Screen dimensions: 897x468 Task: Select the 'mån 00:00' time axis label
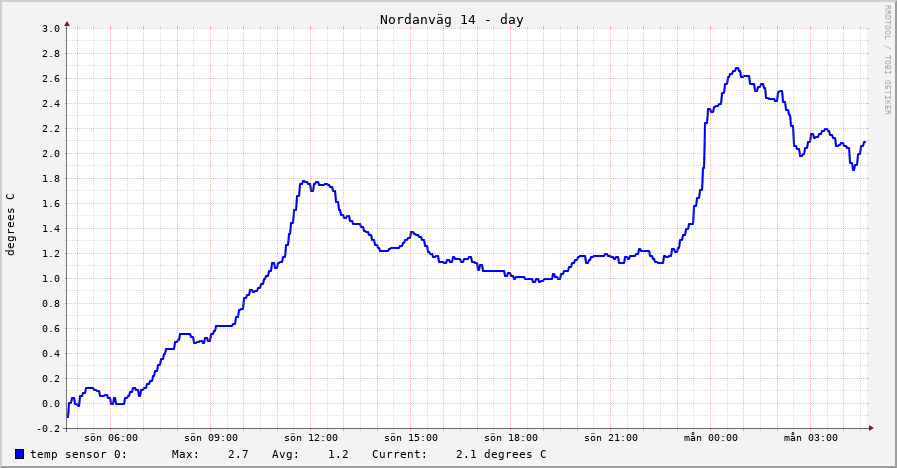711,437
